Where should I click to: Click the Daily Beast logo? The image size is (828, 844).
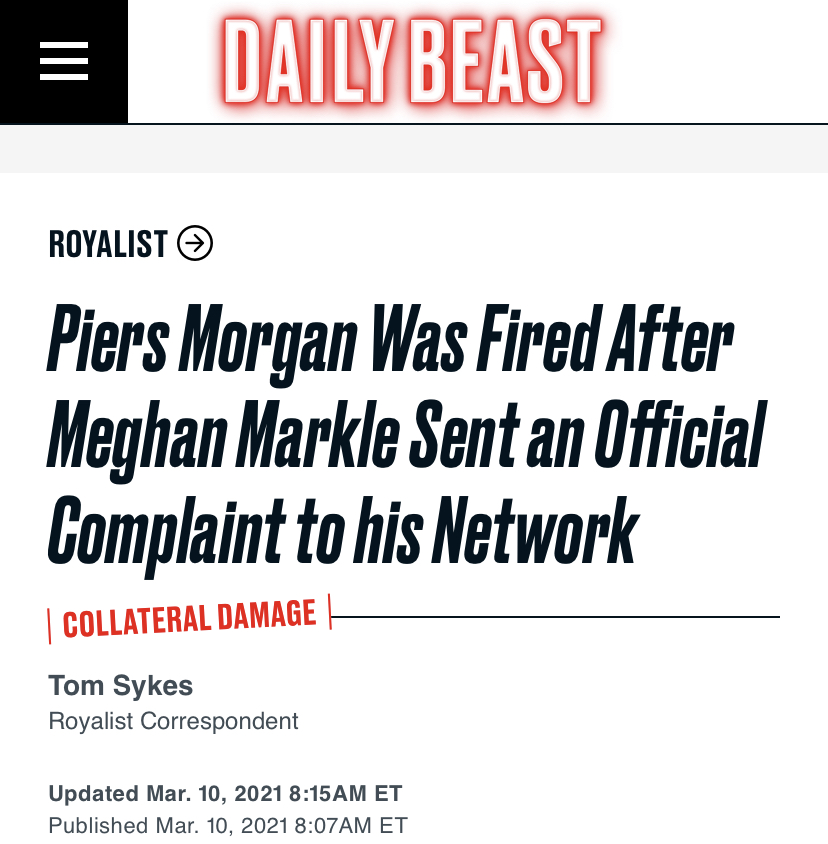pyautogui.click(x=411, y=62)
